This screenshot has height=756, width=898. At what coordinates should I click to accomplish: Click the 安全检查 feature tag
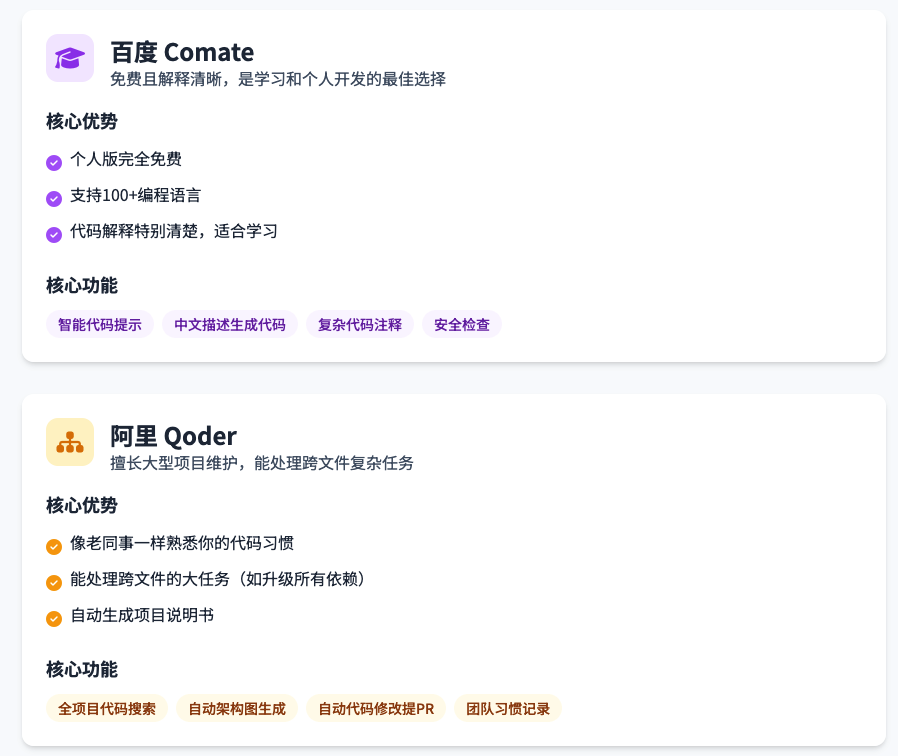[462, 325]
